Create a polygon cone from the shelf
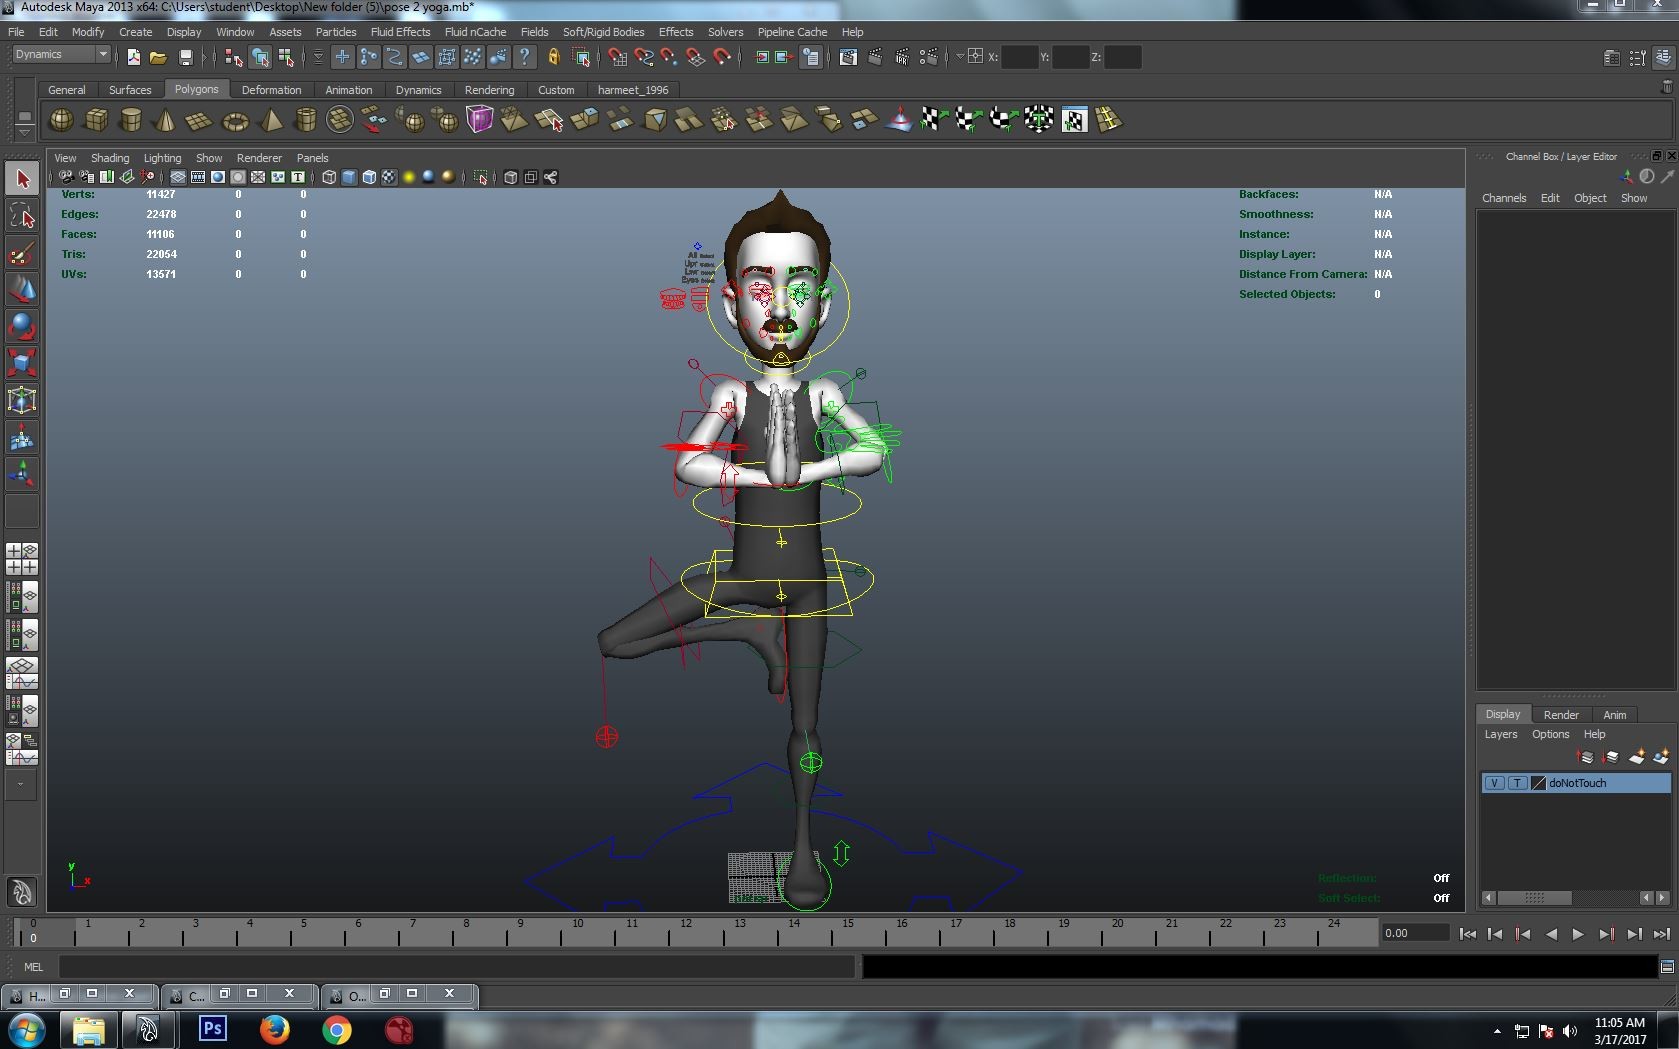The height and width of the screenshot is (1049, 1679). (165, 121)
